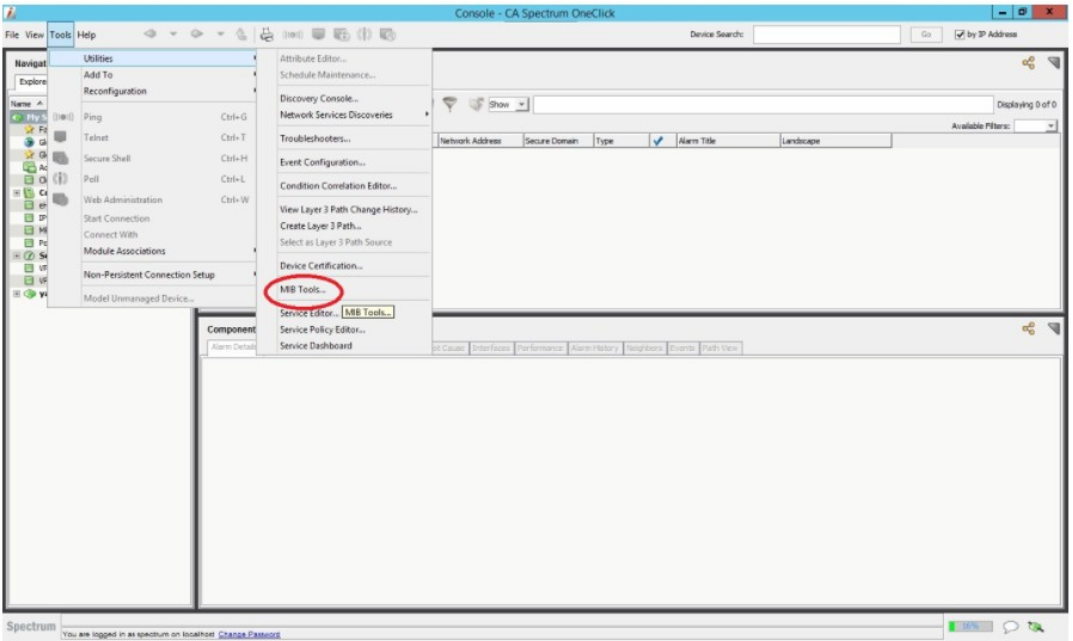Screen dimensions: 1073x641
Task: Click the icon left of the Show dropdown
Action: coord(476,104)
